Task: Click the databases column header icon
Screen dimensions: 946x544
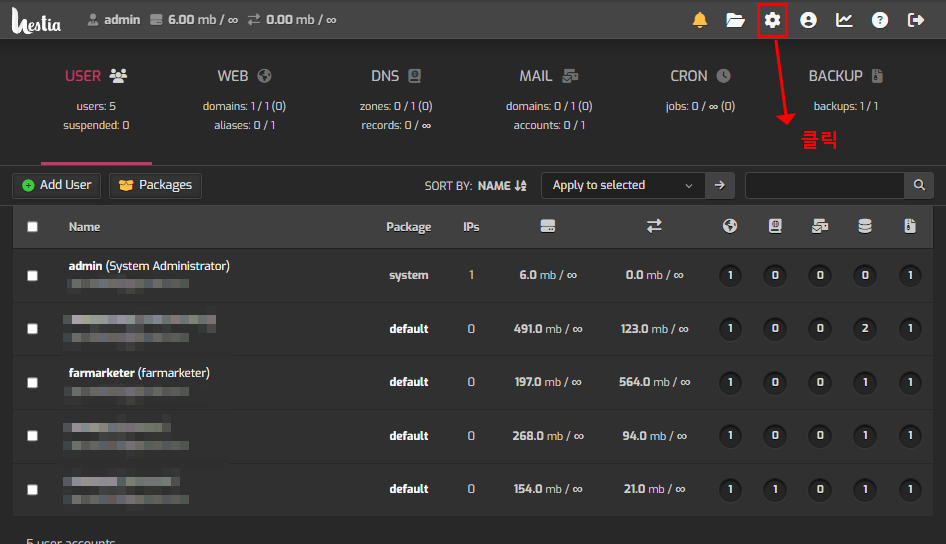Action: tap(865, 226)
